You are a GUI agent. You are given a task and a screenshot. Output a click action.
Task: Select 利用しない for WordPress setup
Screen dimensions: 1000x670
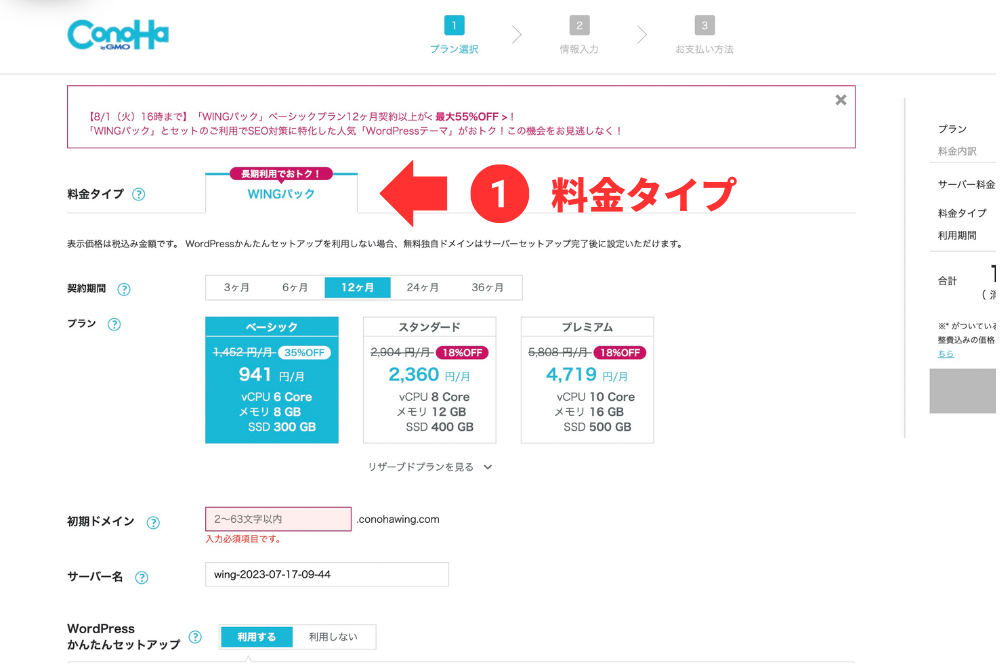tap(334, 637)
